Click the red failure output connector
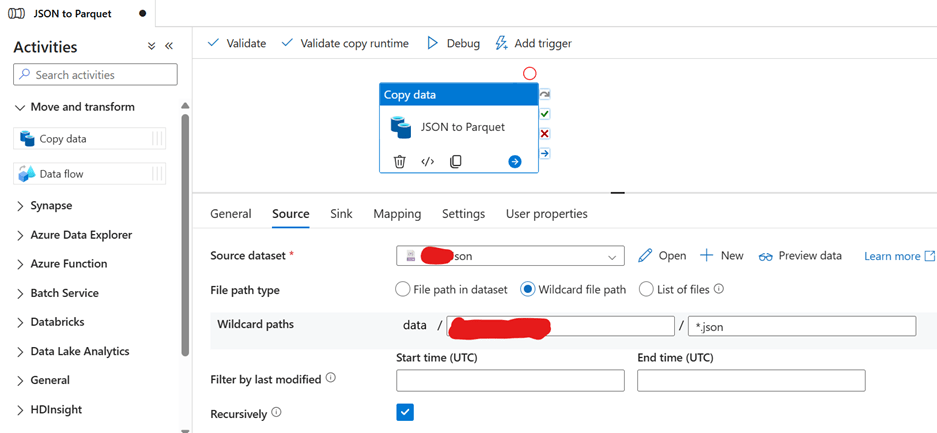This screenshot has width=937, height=433. tap(544, 134)
